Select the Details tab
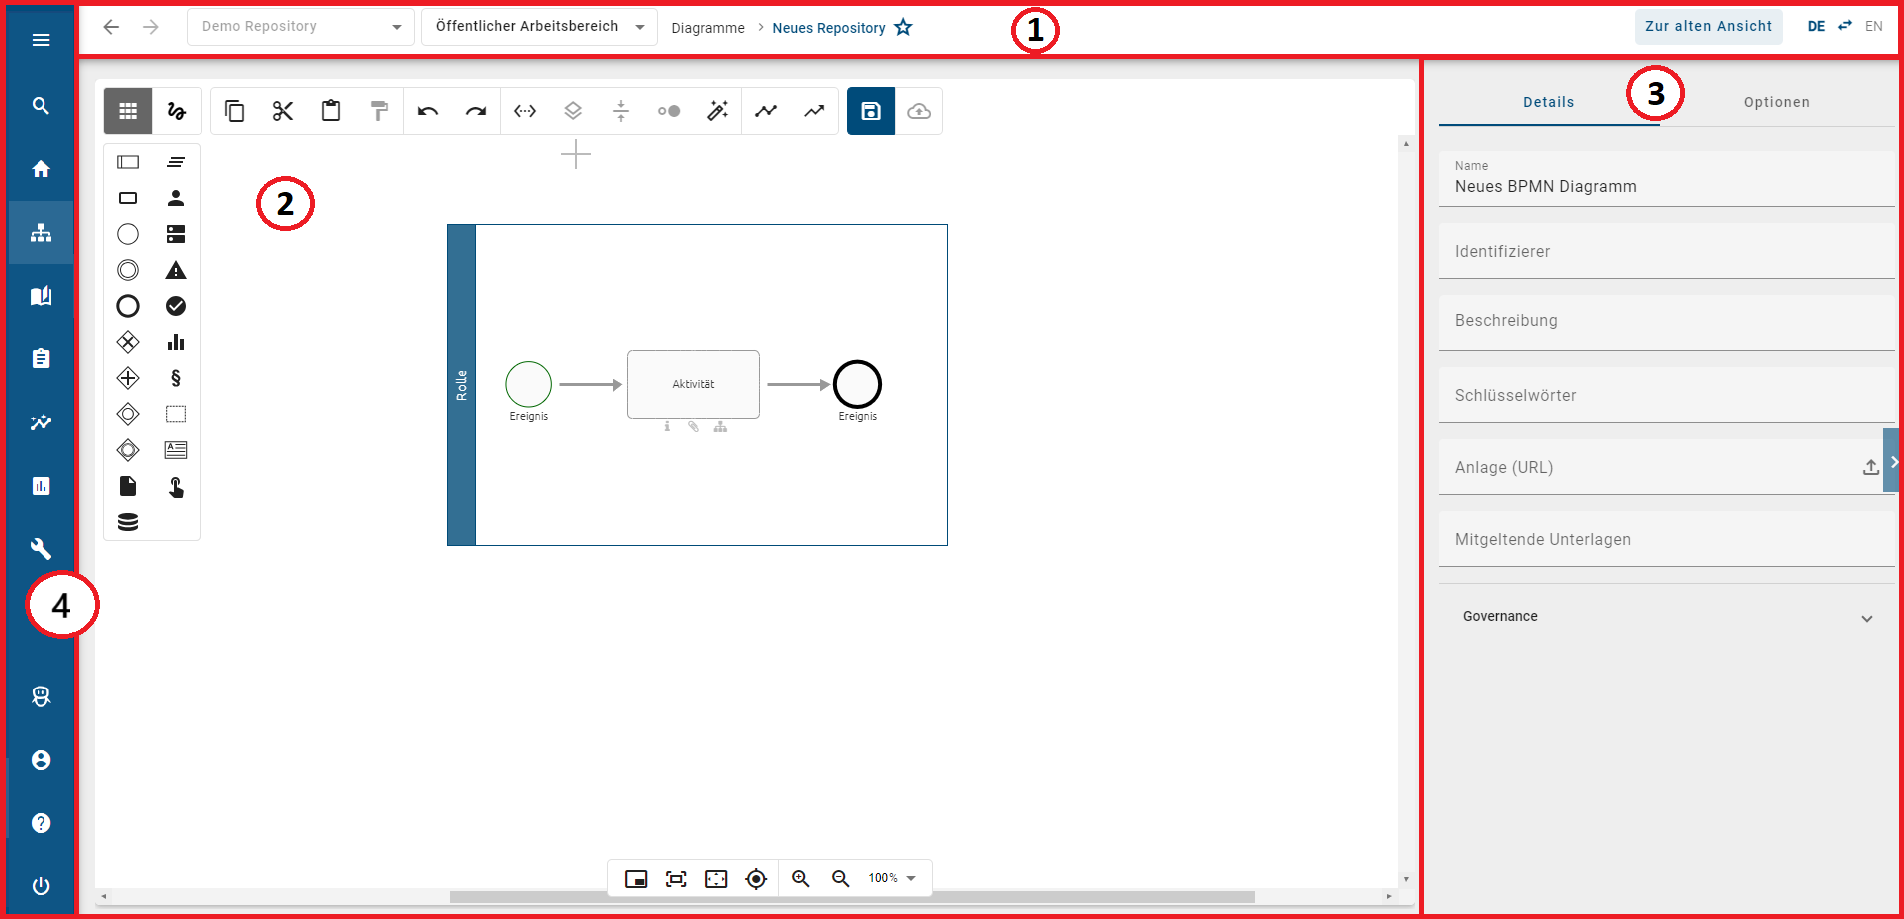The height and width of the screenshot is (919, 1904). (x=1548, y=101)
